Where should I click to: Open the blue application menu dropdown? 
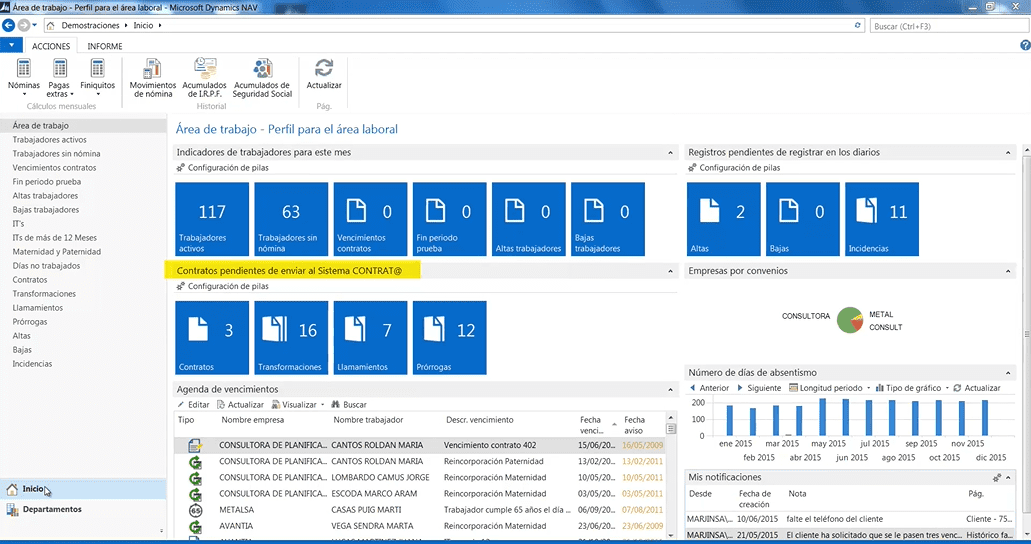pyautogui.click(x=11, y=45)
